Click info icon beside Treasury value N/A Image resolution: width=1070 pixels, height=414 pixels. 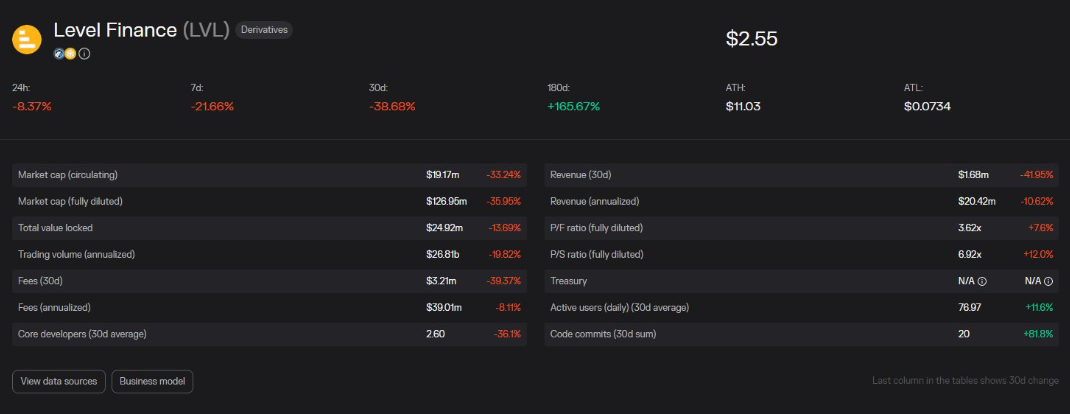pyautogui.click(x=982, y=282)
